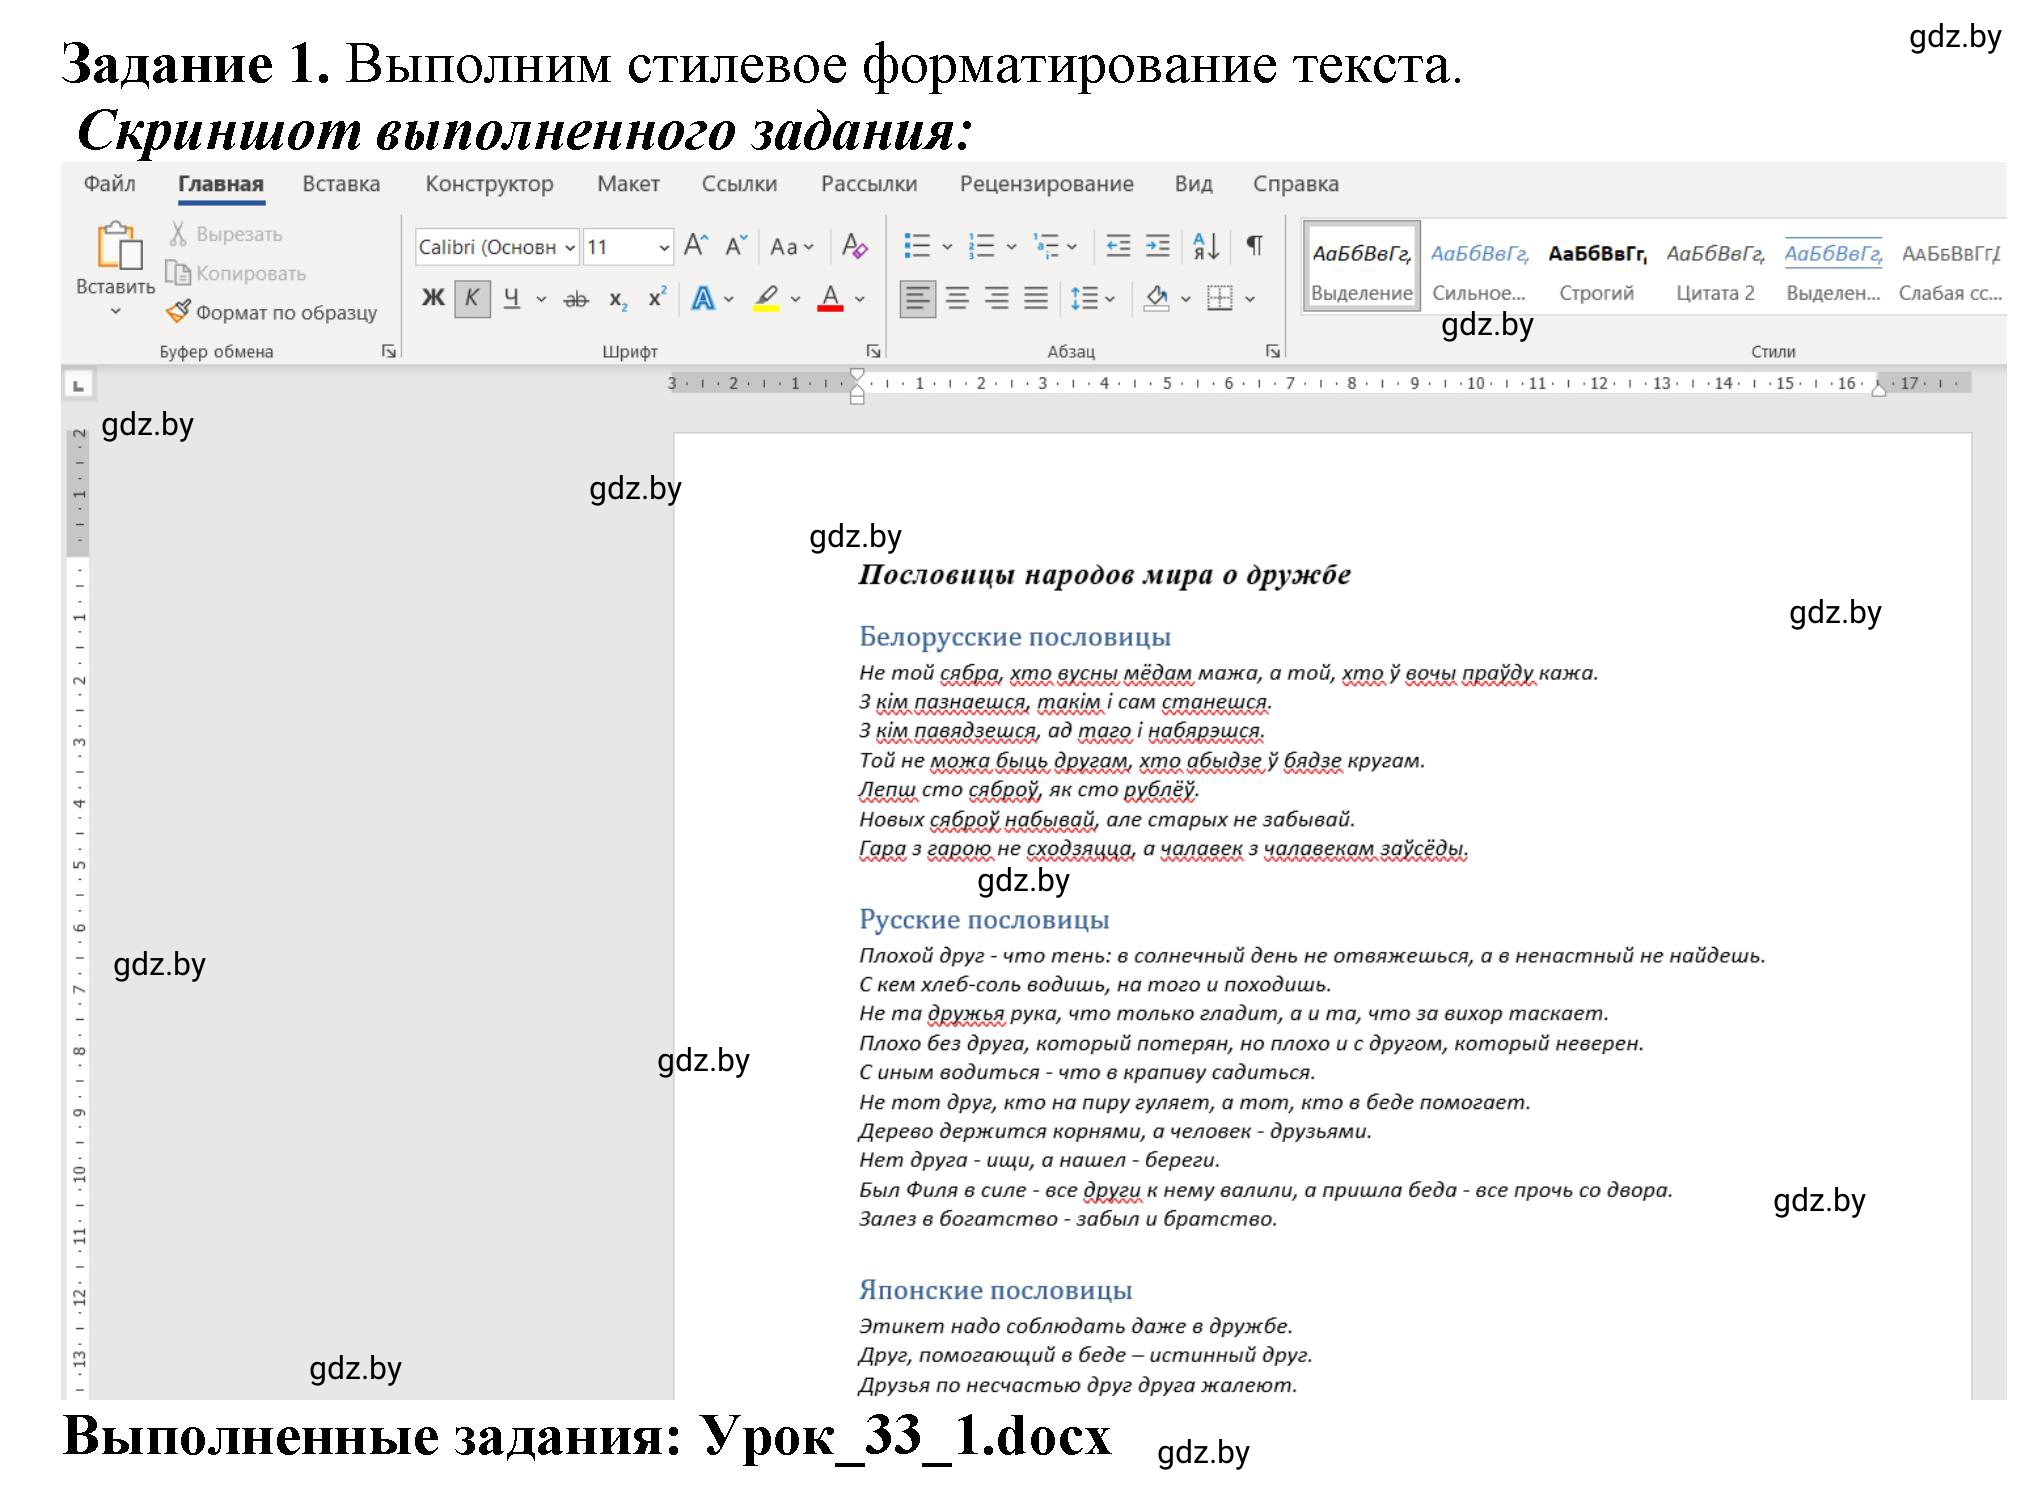Decrease paragraph indent
2038x1507 pixels.
click(1118, 246)
